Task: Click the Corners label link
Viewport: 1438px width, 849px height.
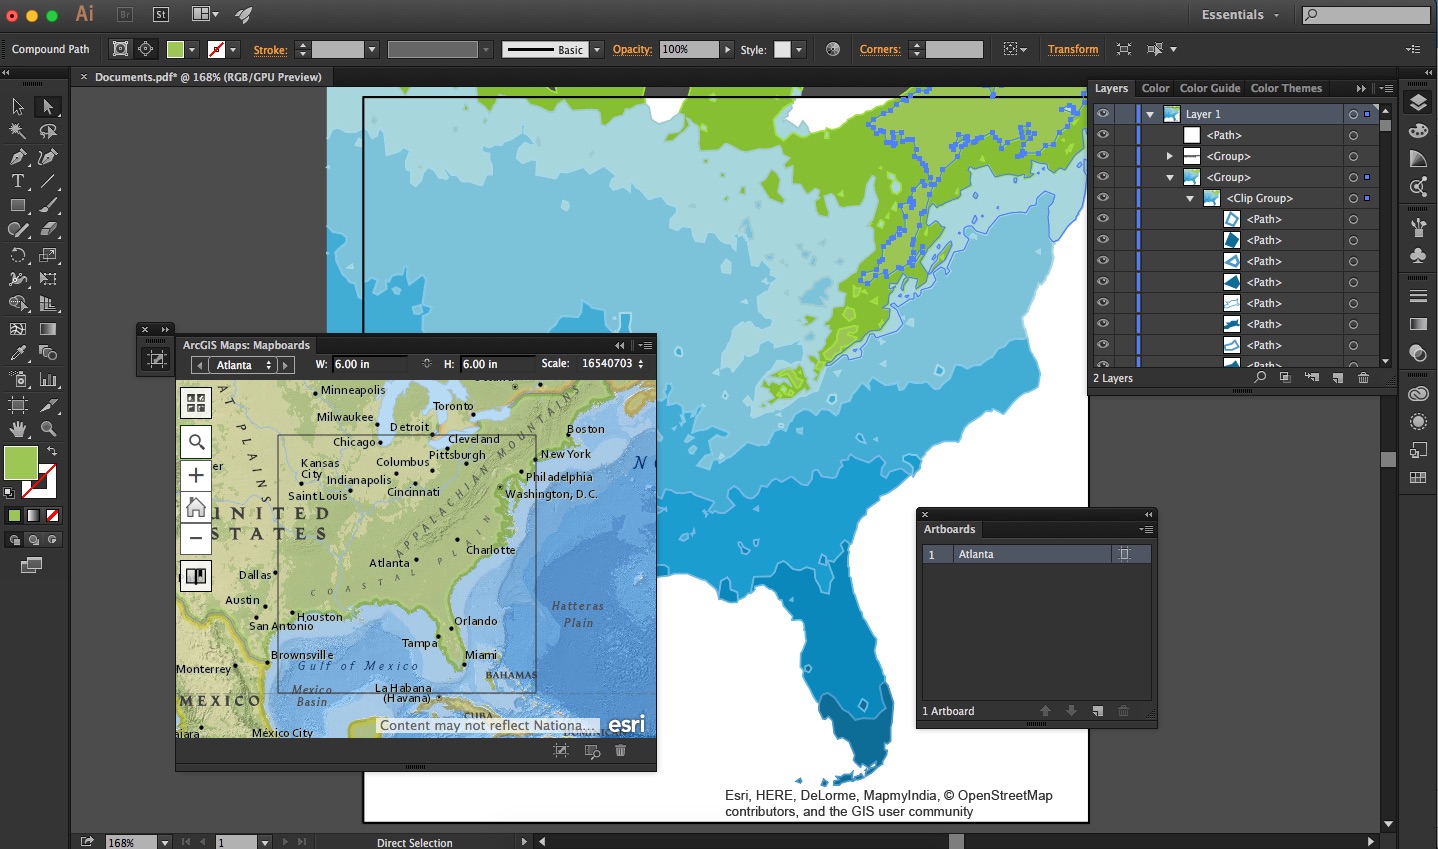Action: [880, 49]
